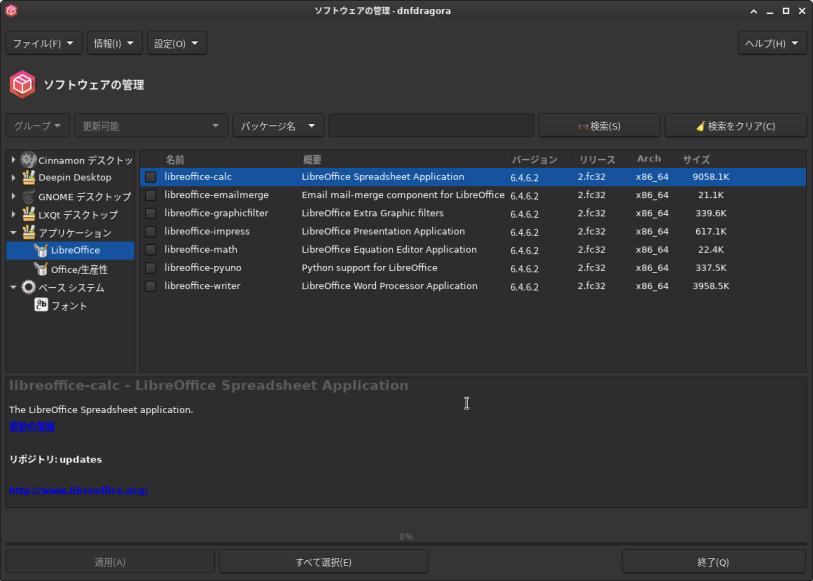Click the フォント font icon
The image size is (813, 581).
coord(41,305)
